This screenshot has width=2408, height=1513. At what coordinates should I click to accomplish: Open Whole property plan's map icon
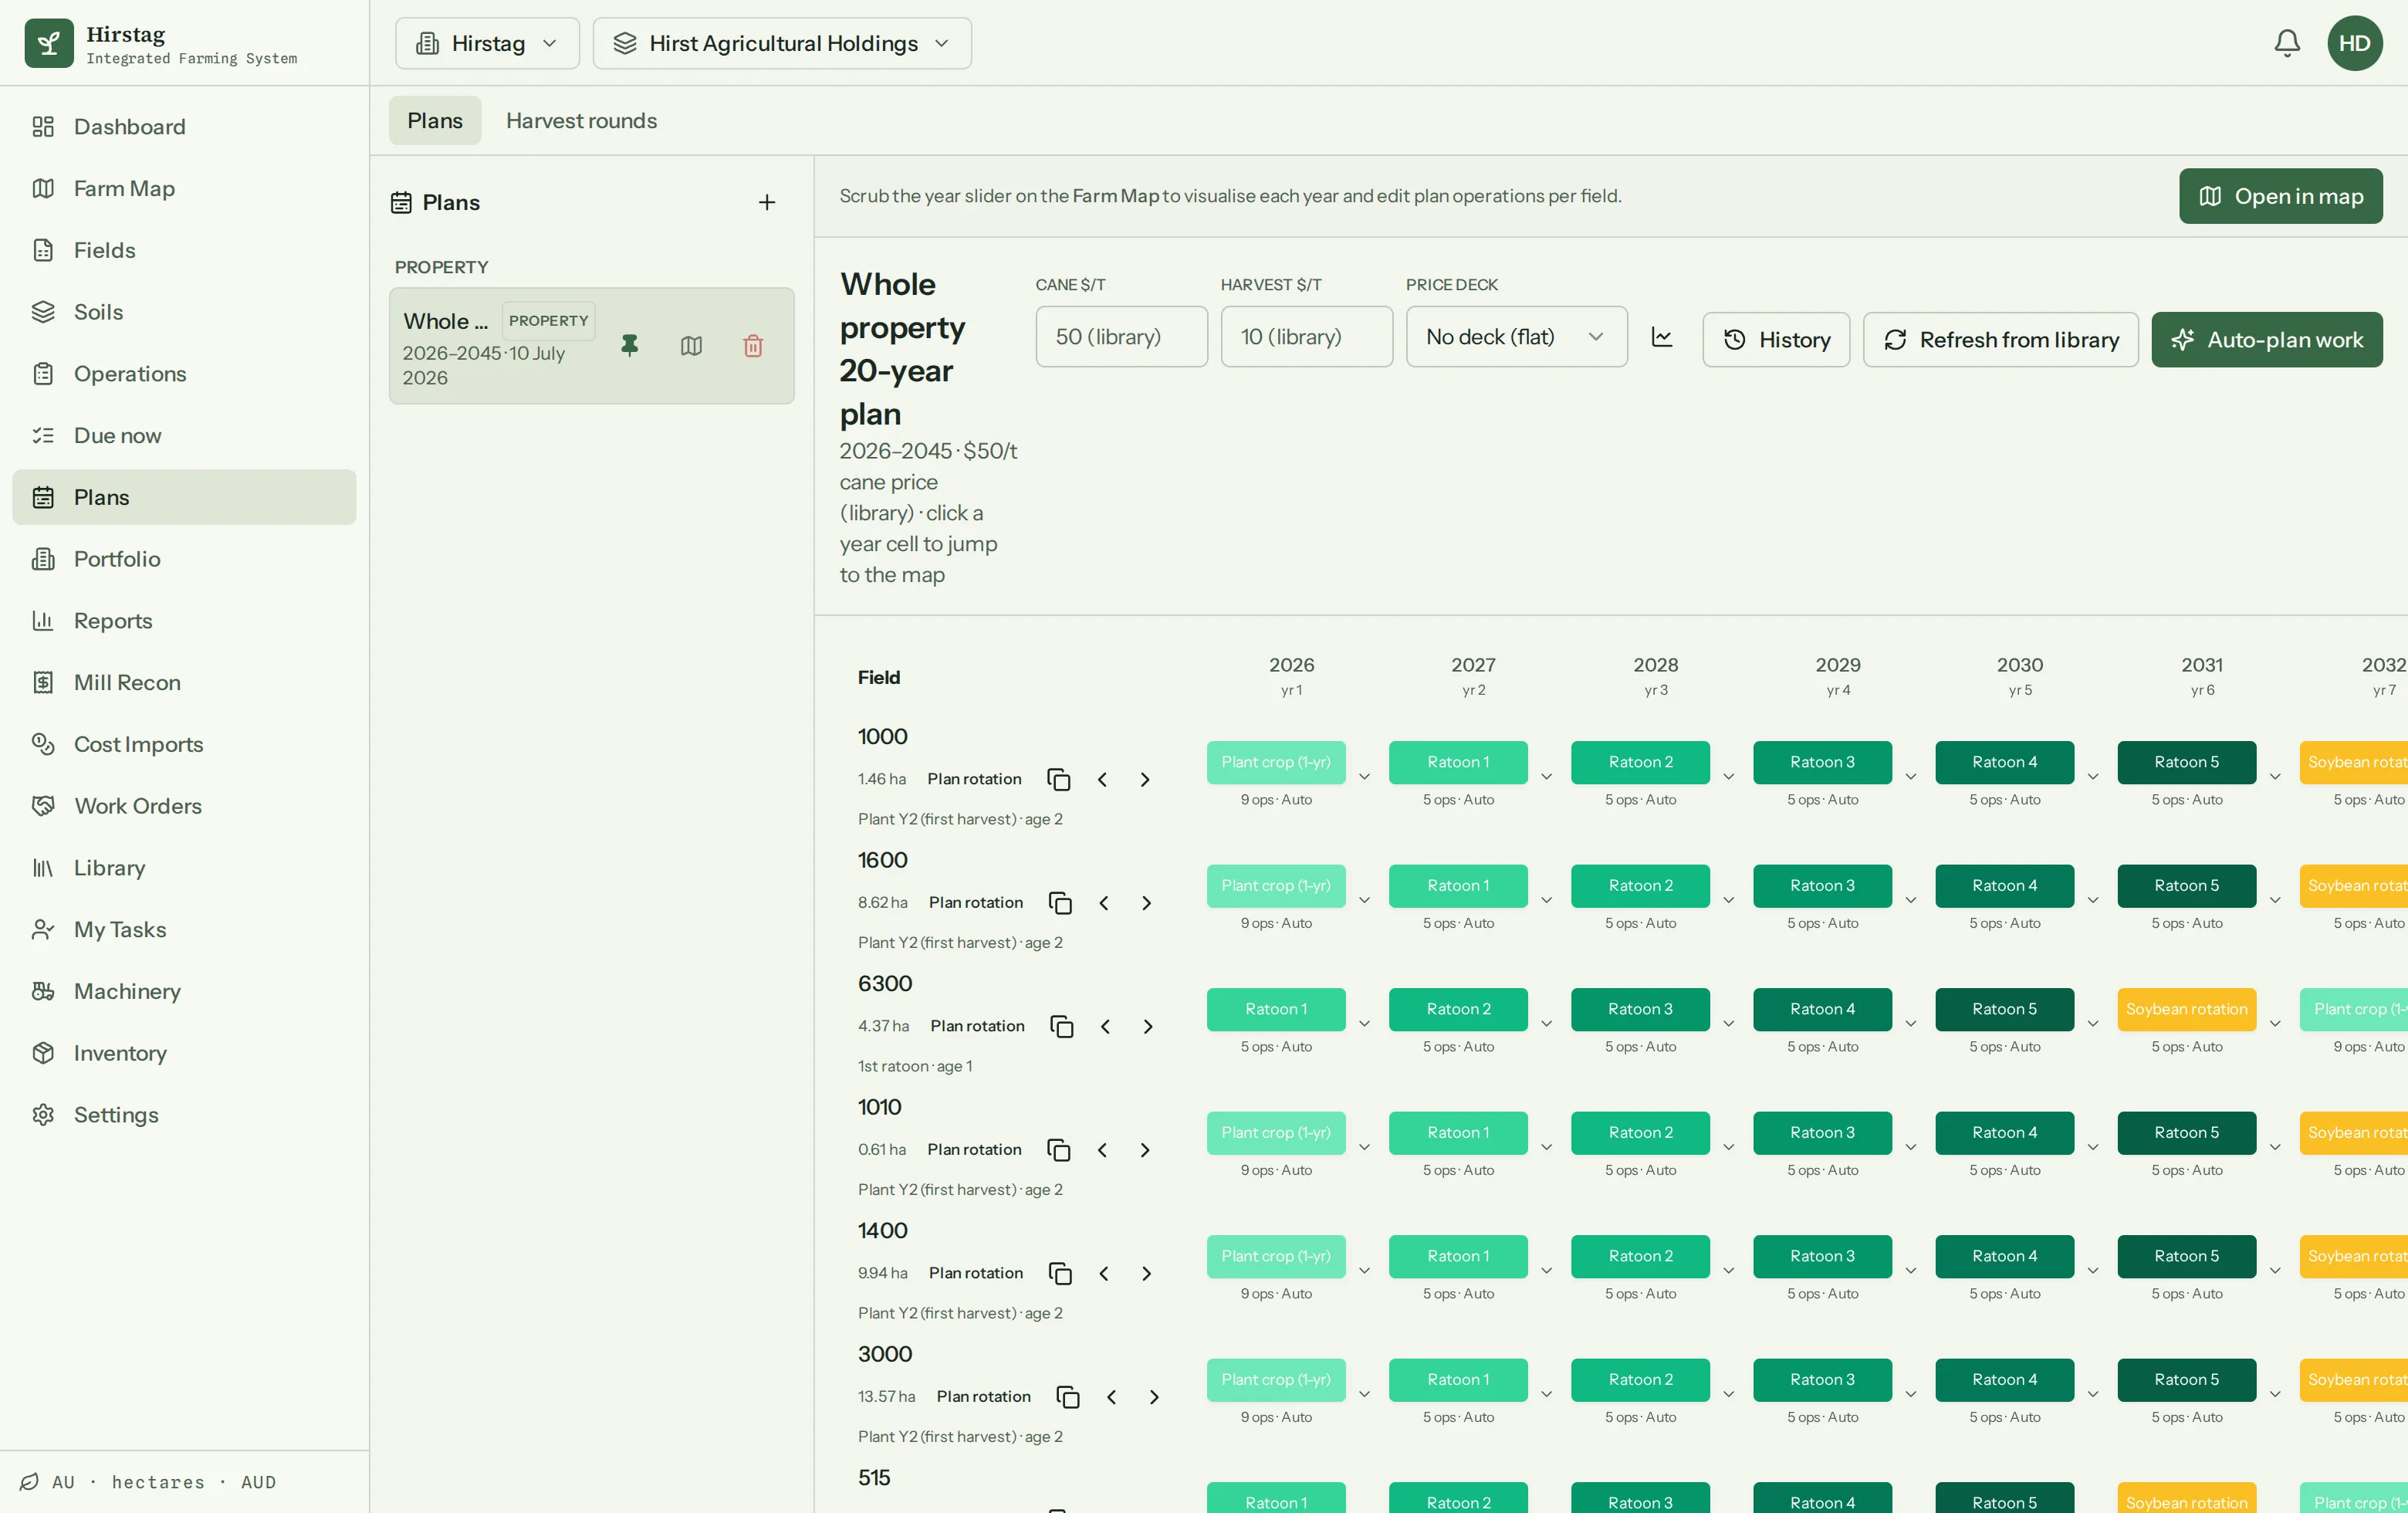[x=691, y=346]
